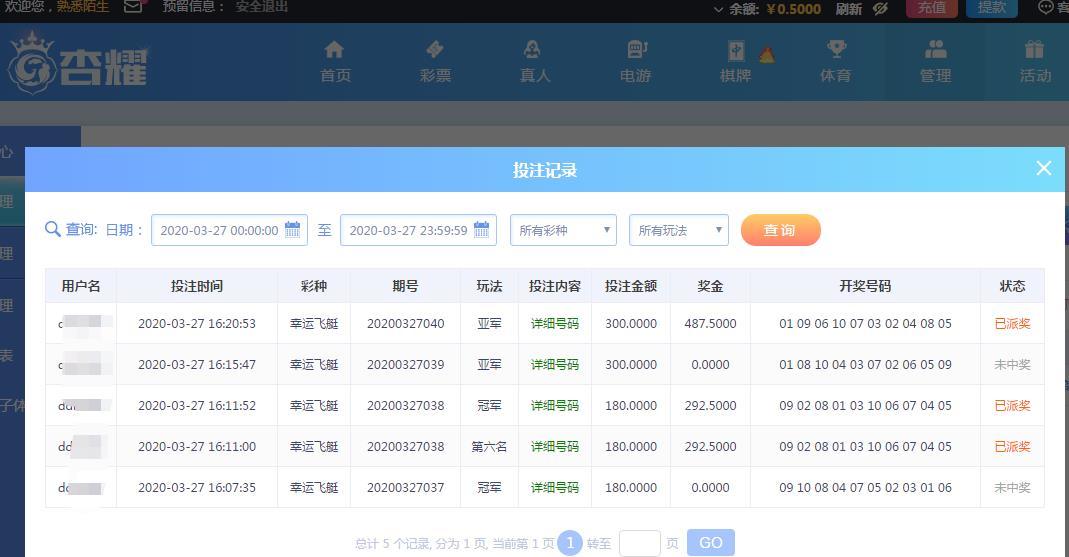Click the 刷新 refresh link
The height and width of the screenshot is (557, 1069).
click(849, 8)
